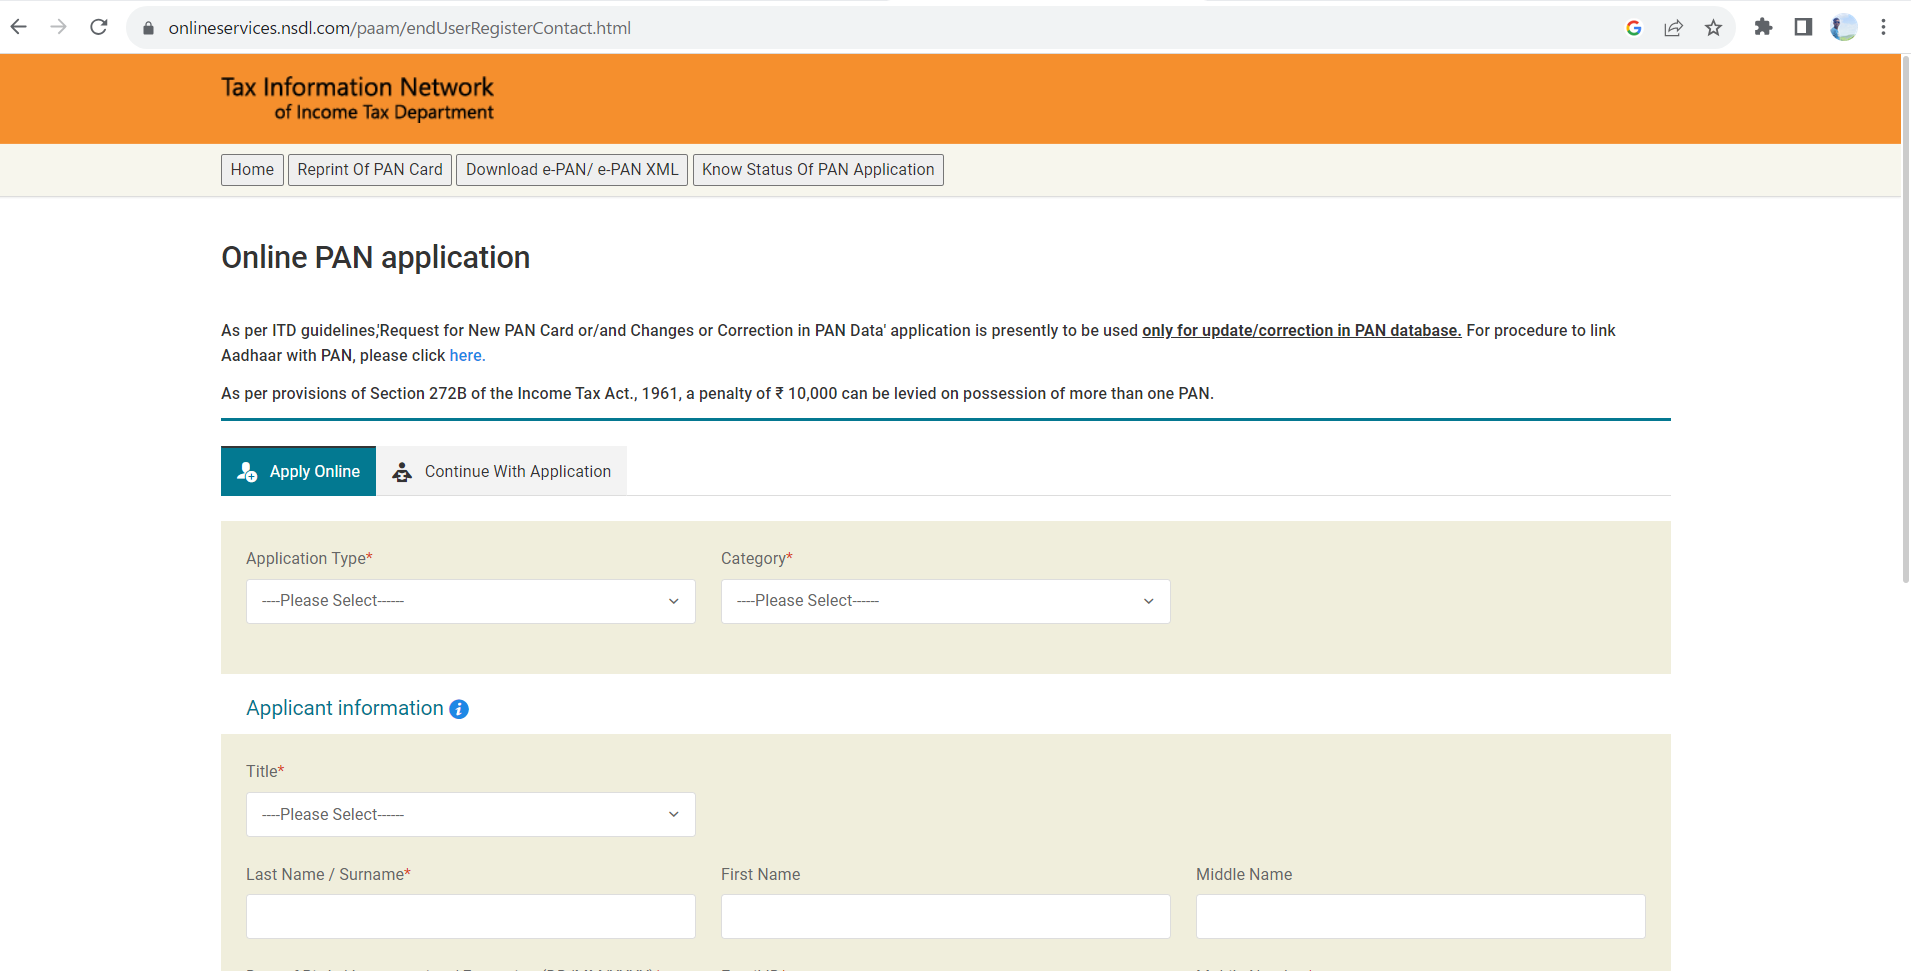Click Know Status Of PAN Application
The height and width of the screenshot is (971, 1911).
click(817, 170)
